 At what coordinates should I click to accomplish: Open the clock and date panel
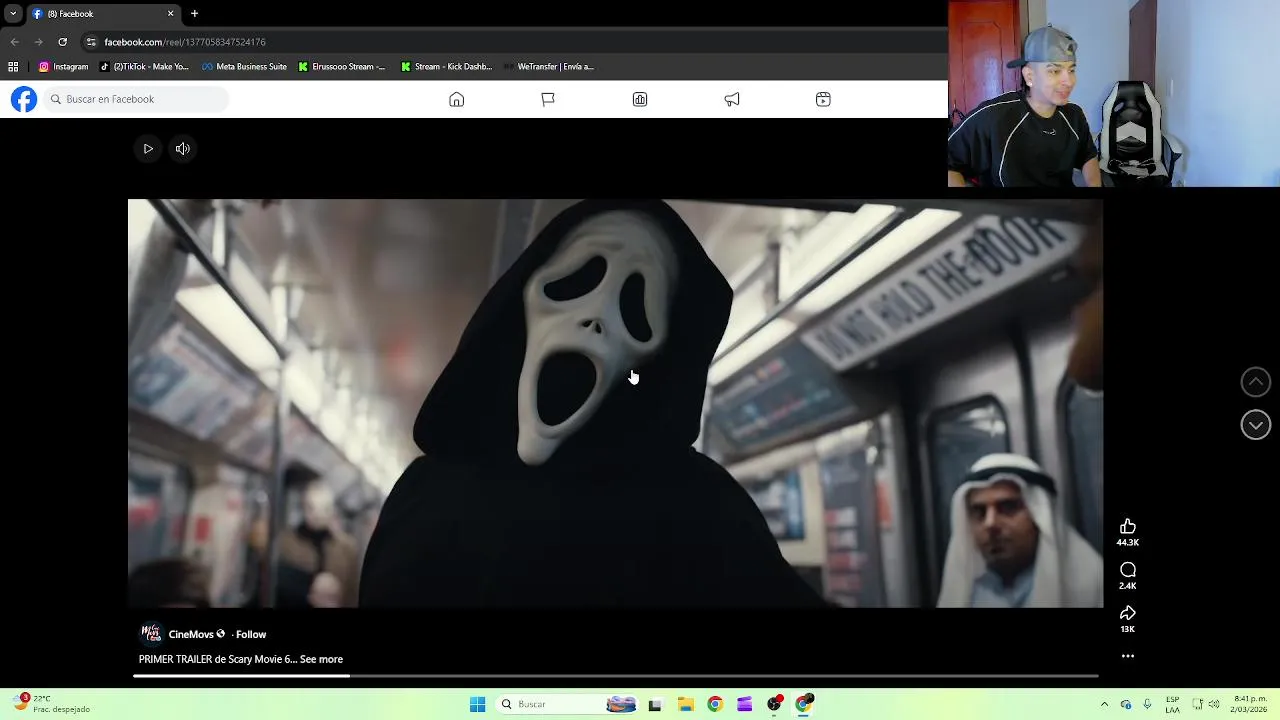pyautogui.click(x=1250, y=704)
